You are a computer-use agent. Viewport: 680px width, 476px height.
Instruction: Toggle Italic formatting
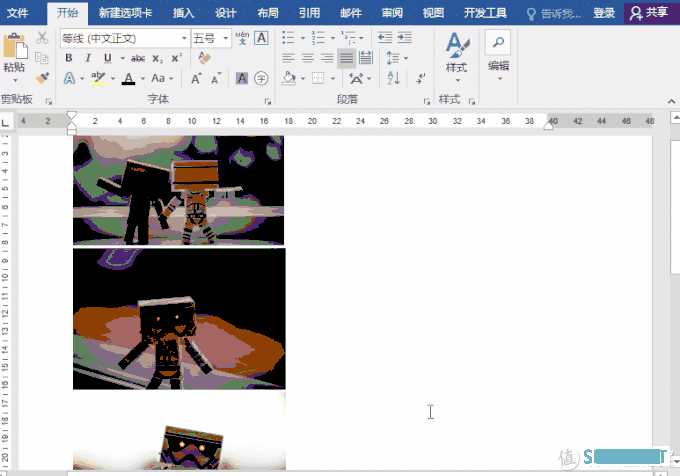(88, 58)
